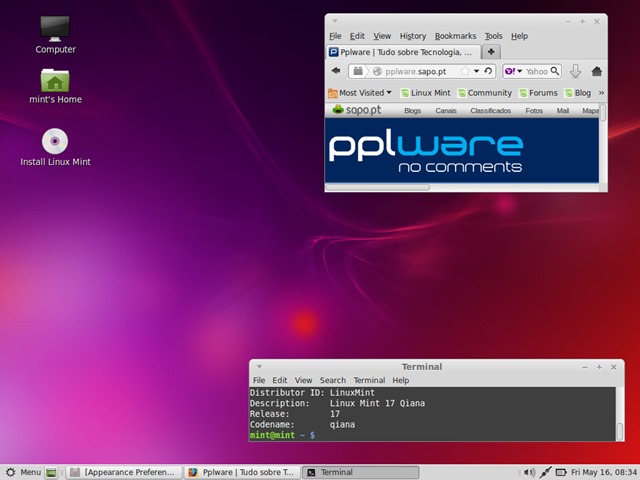Open the Terminal window's File menu
The width and height of the screenshot is (640, 480).
[x=259, y=380]
